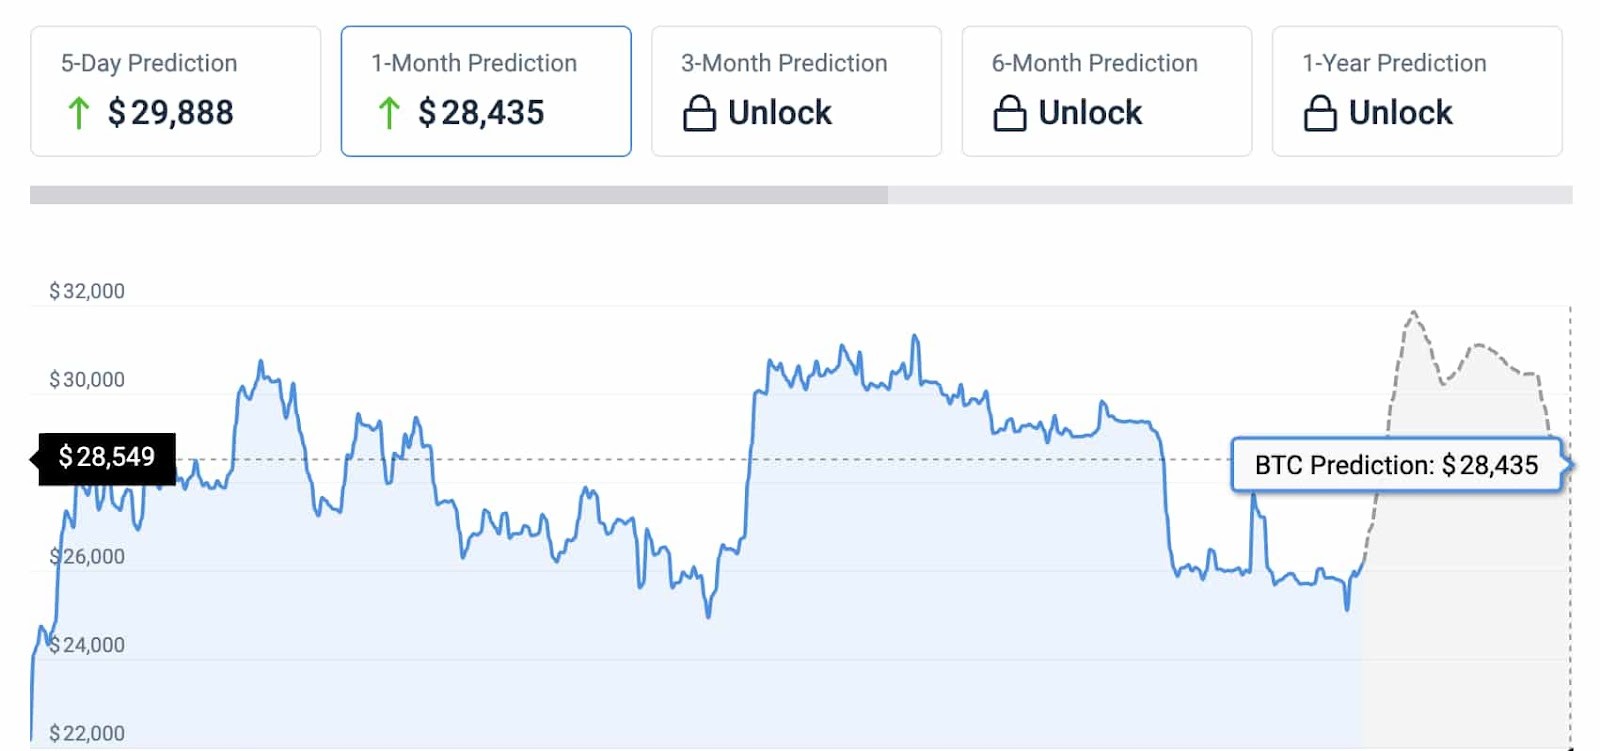This screenshot has width=1600, height=751.
Task: Click the light scrollbar track right of thumb
Action: coord(1230,195)
